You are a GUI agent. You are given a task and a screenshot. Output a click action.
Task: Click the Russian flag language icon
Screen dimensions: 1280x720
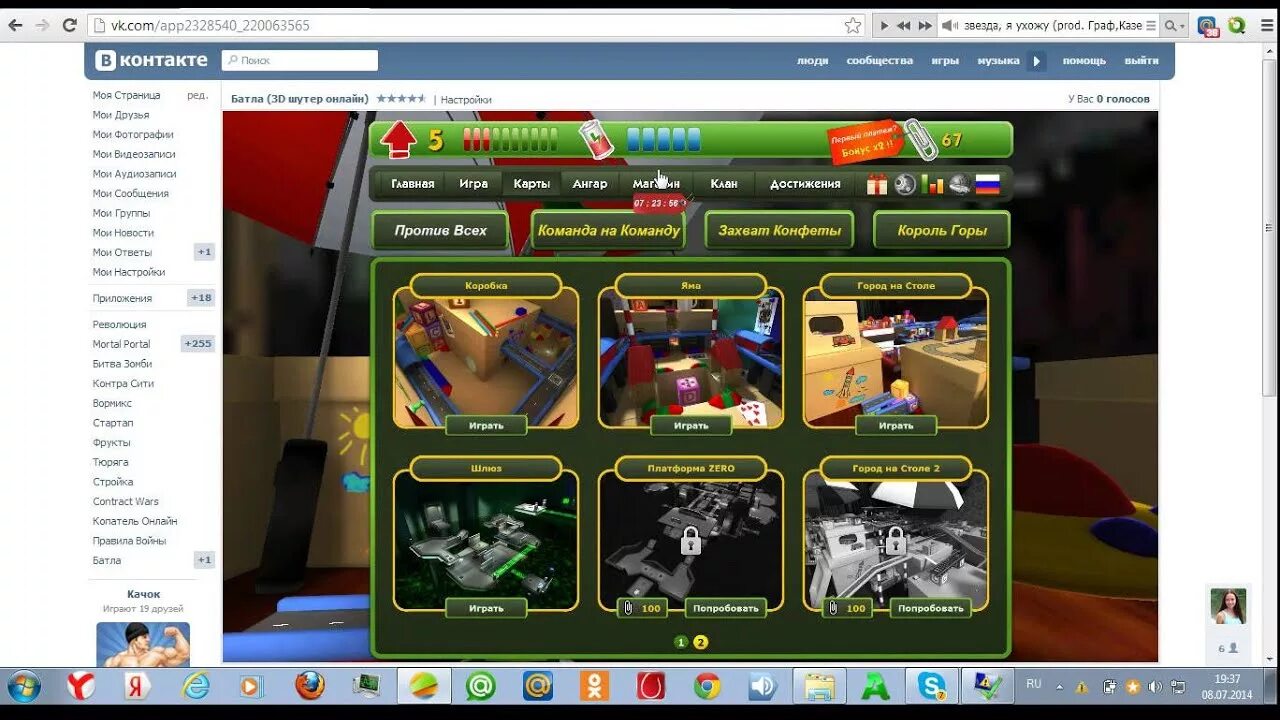[988, 184]
